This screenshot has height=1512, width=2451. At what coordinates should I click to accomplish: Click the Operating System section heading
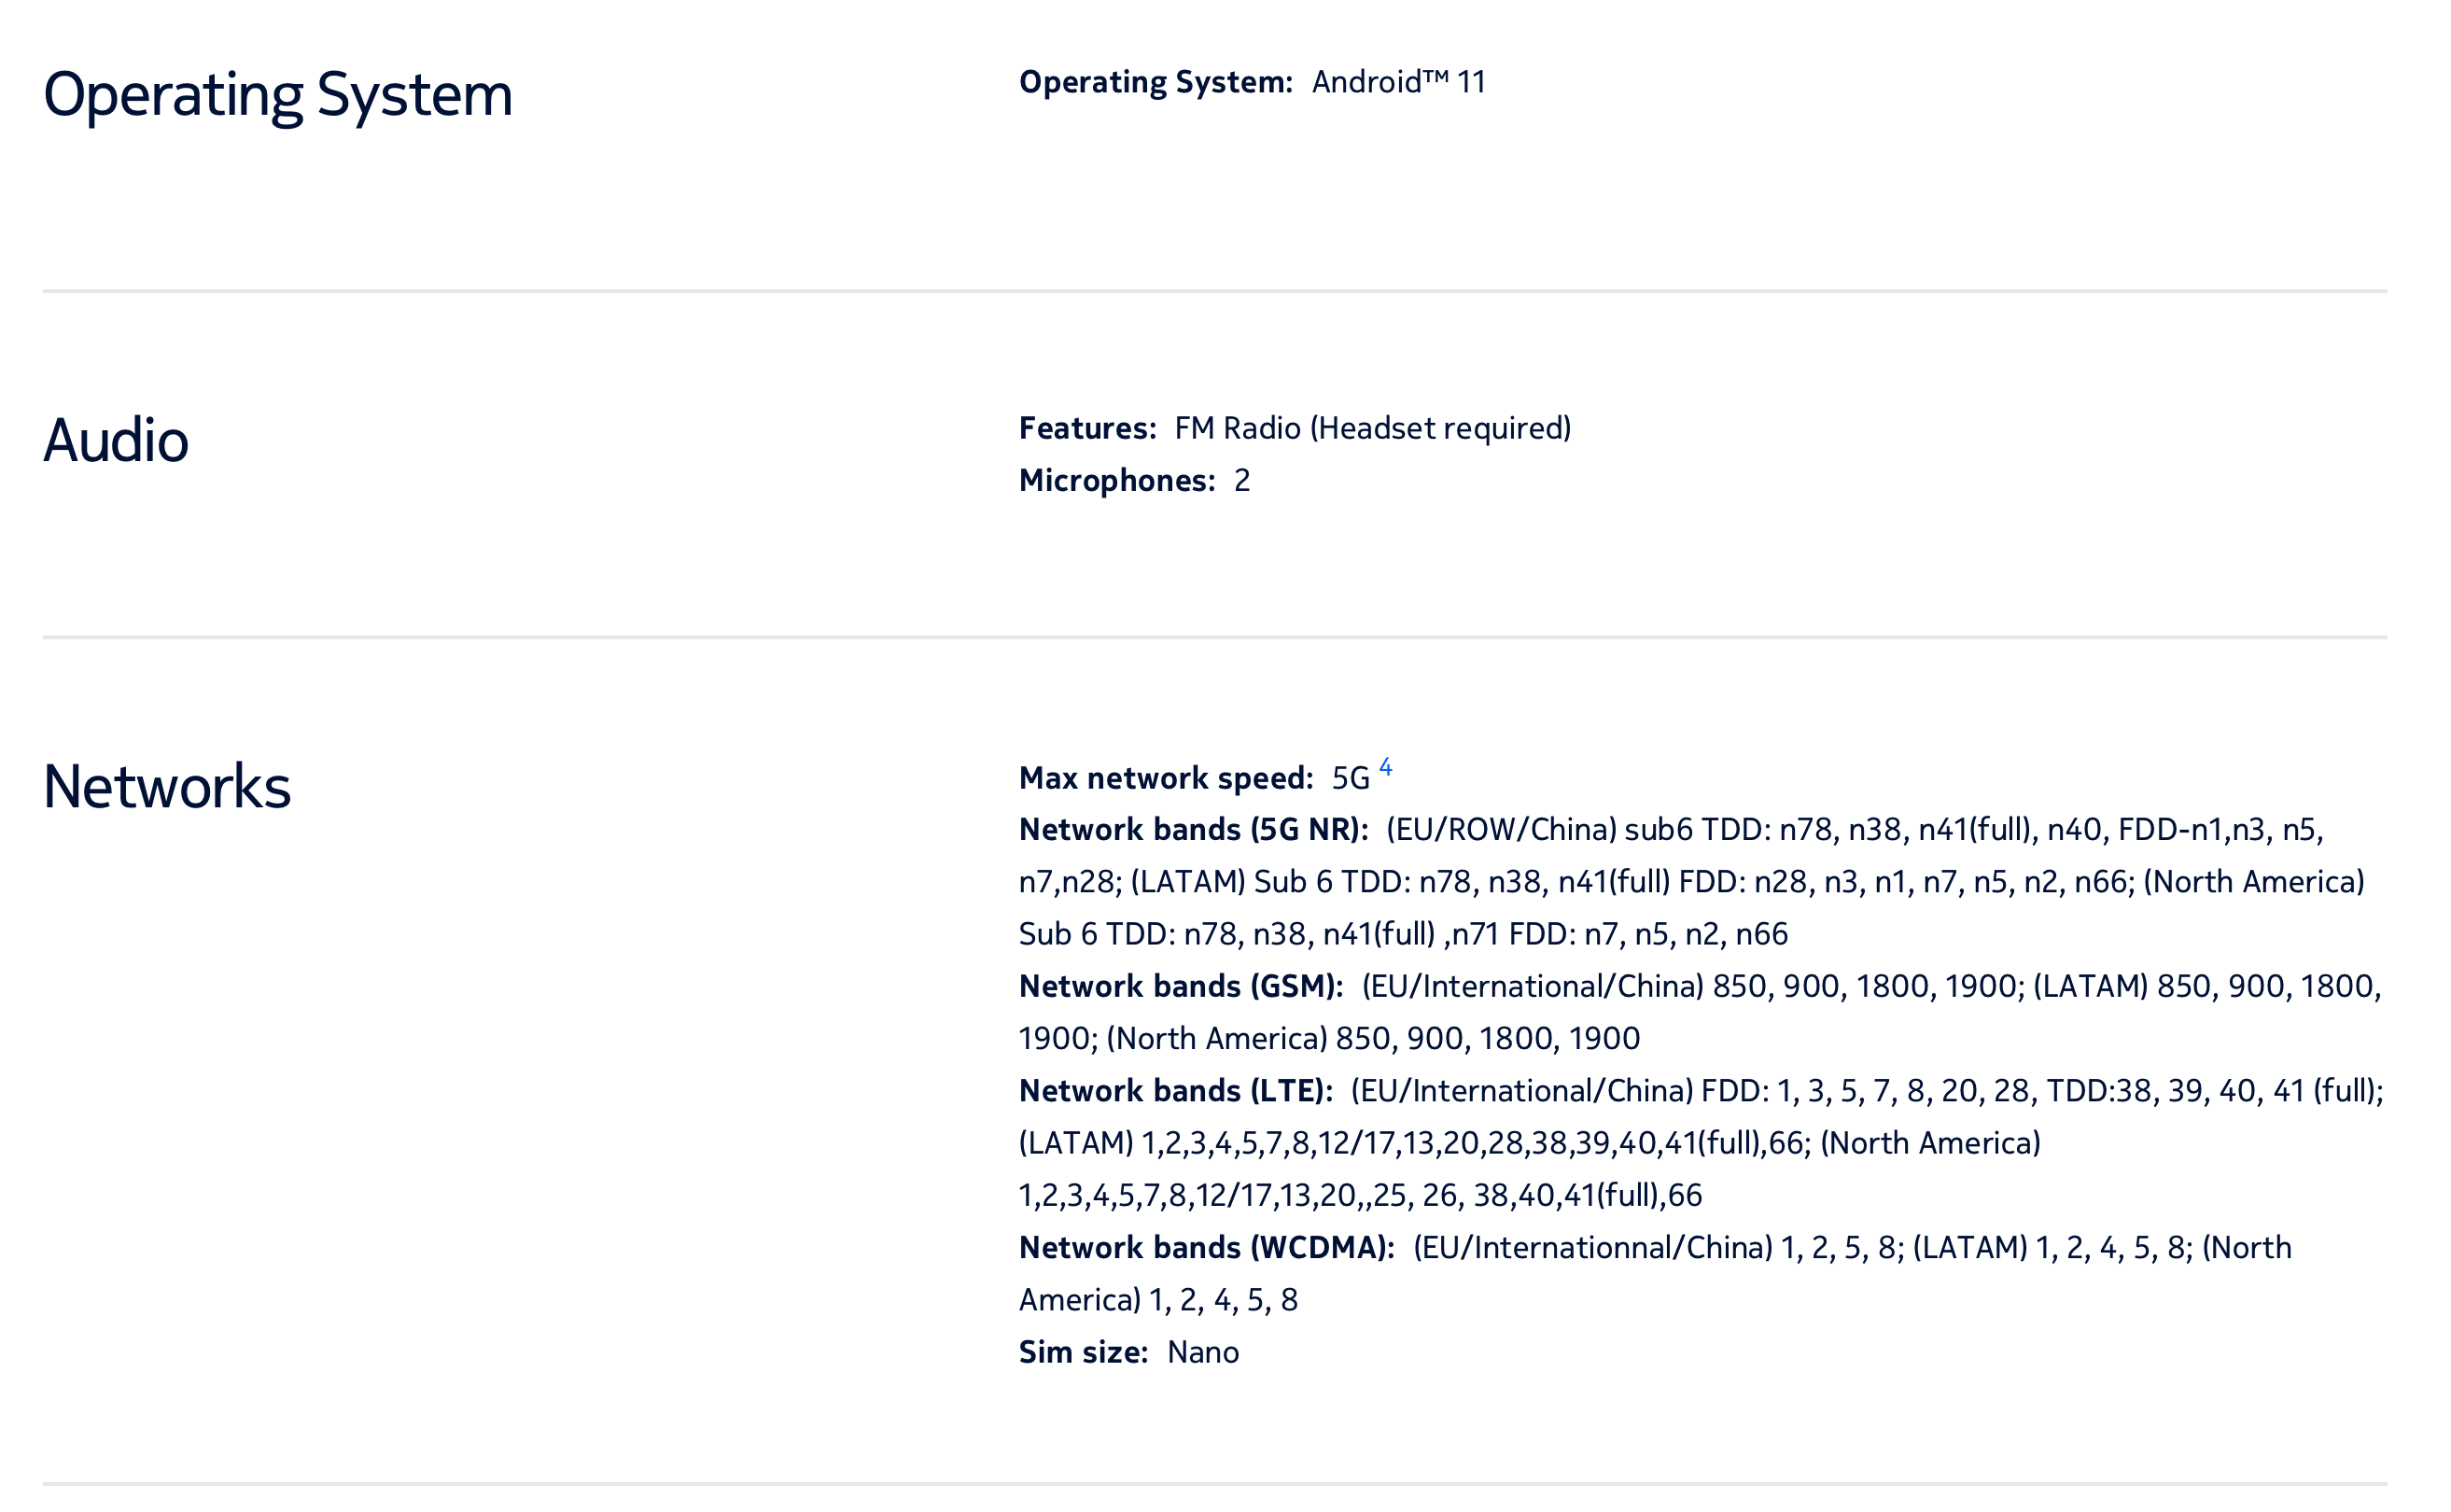(x=277, y=95)
